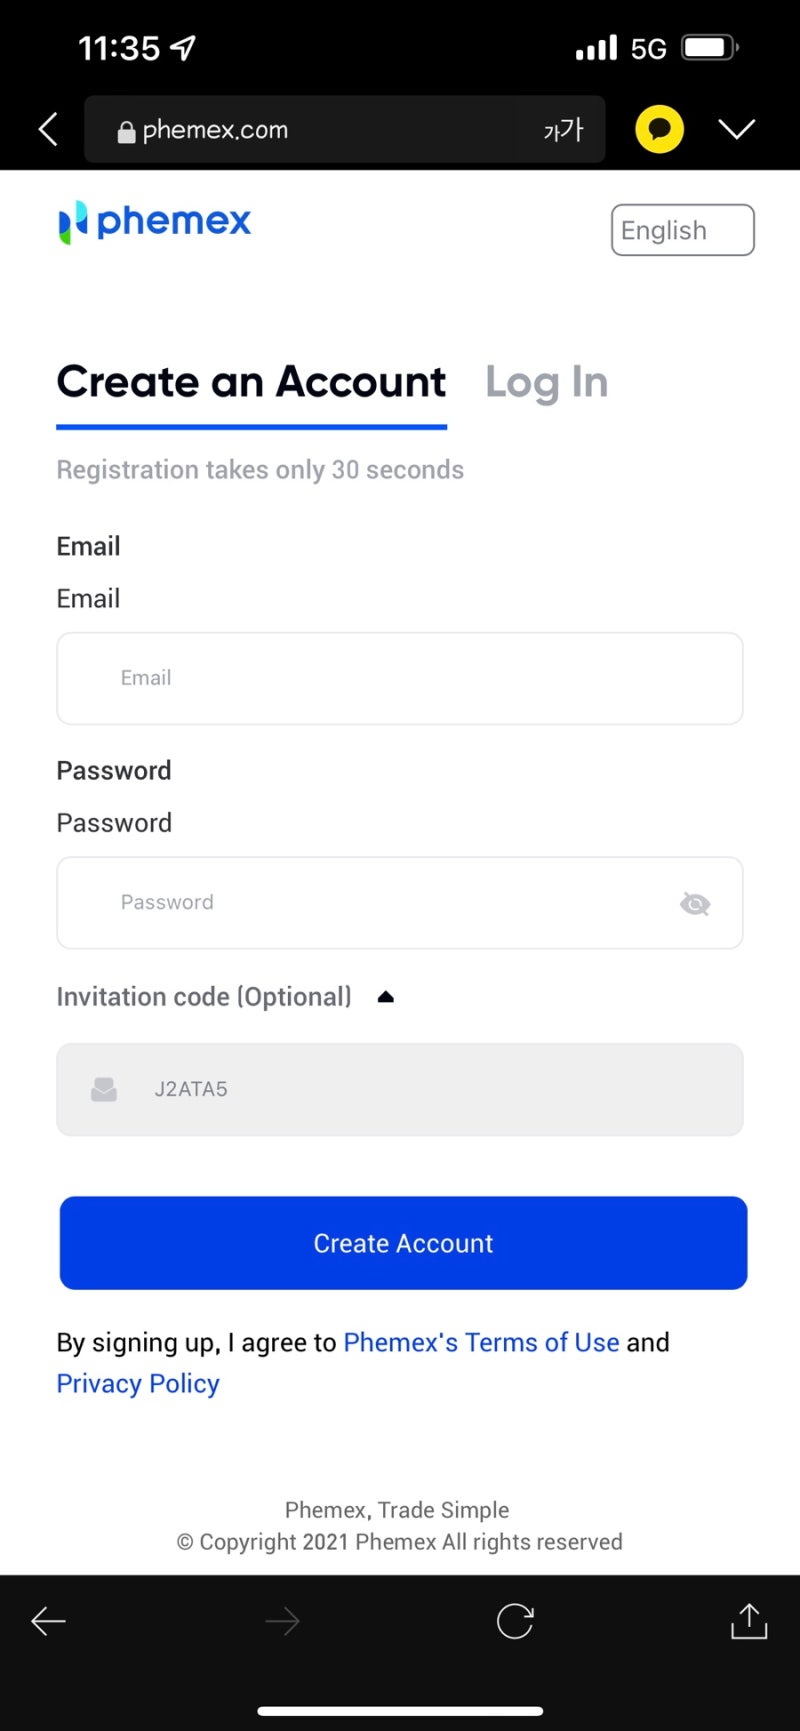Tap the 가가 text size control
The image size is (800, 1731).
(563, 129)
